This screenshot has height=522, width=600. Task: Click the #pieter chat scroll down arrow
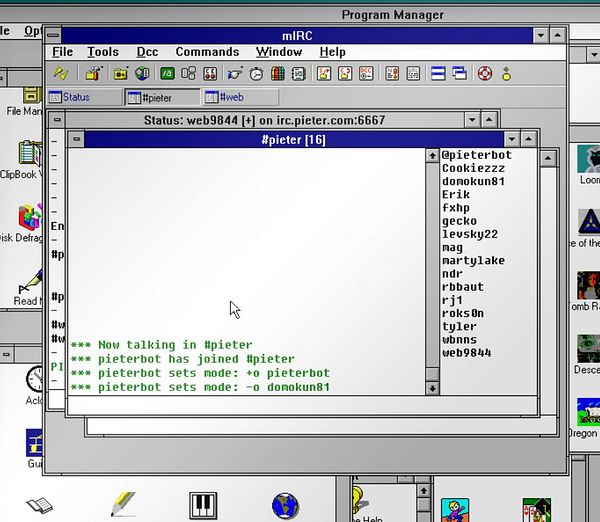click(432, 388)
